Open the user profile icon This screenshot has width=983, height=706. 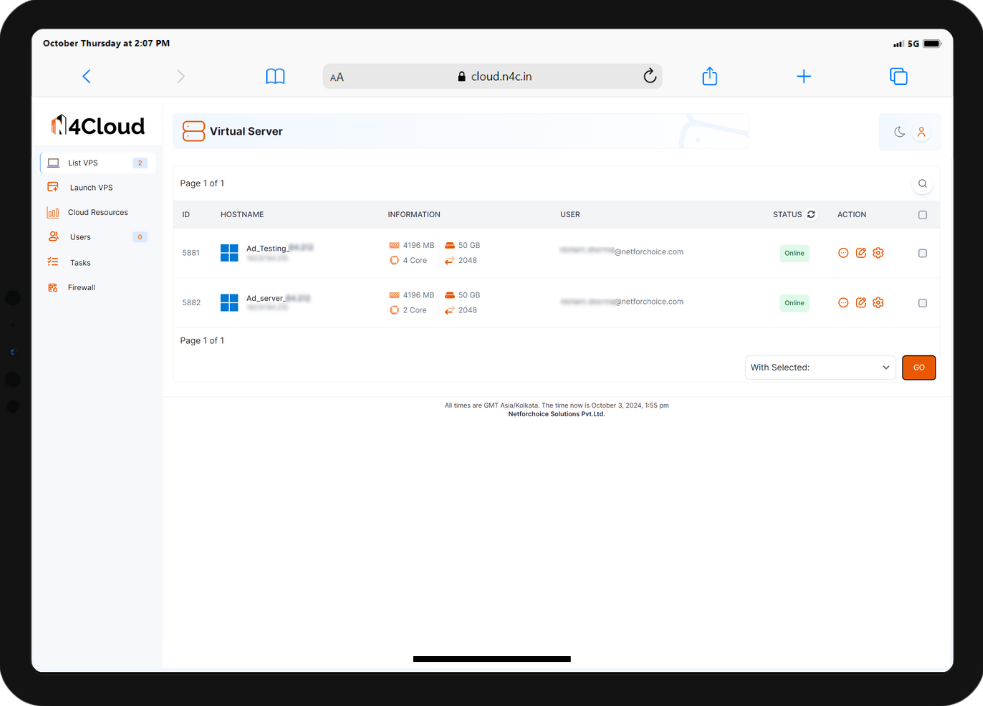(921, 132)
